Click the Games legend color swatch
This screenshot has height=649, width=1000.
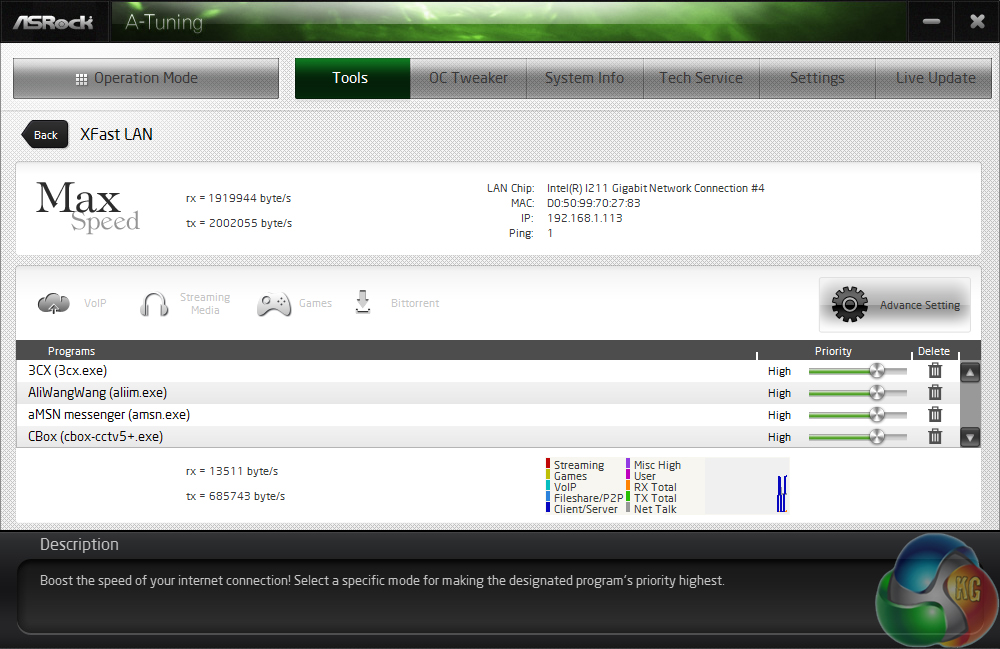[548, 475]
